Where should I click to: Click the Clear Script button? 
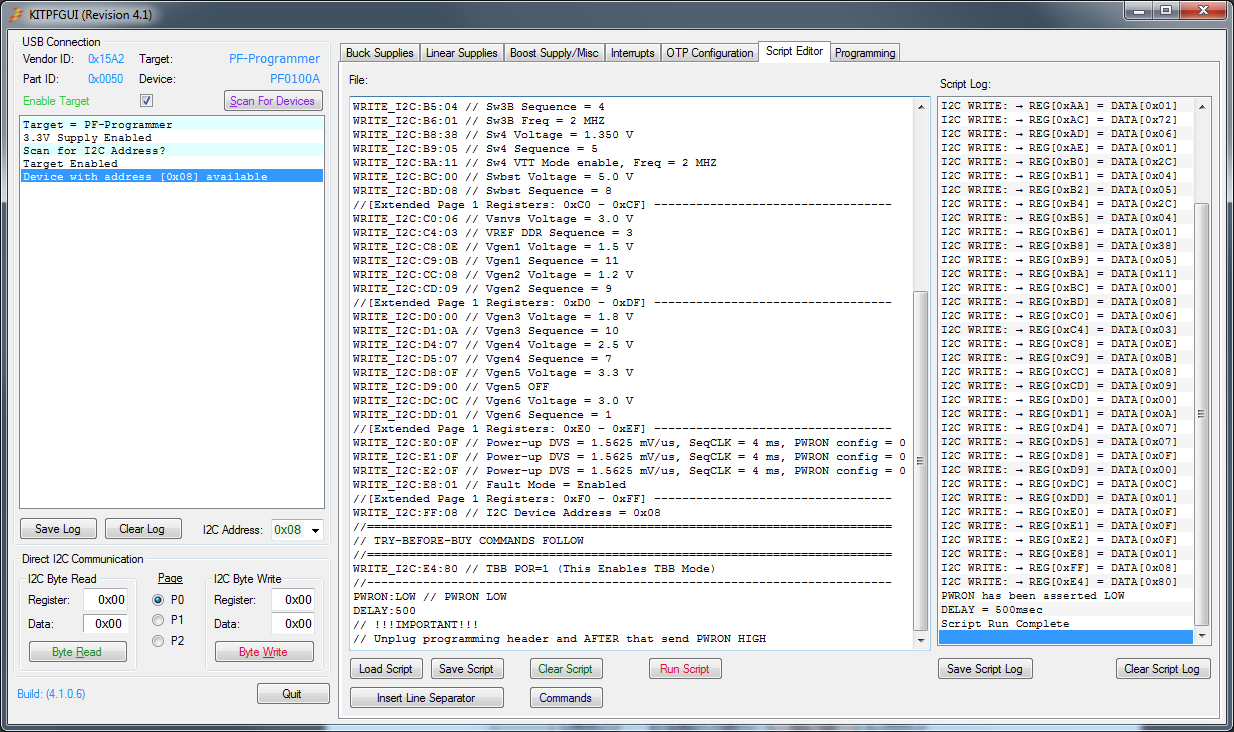point(565,669)
